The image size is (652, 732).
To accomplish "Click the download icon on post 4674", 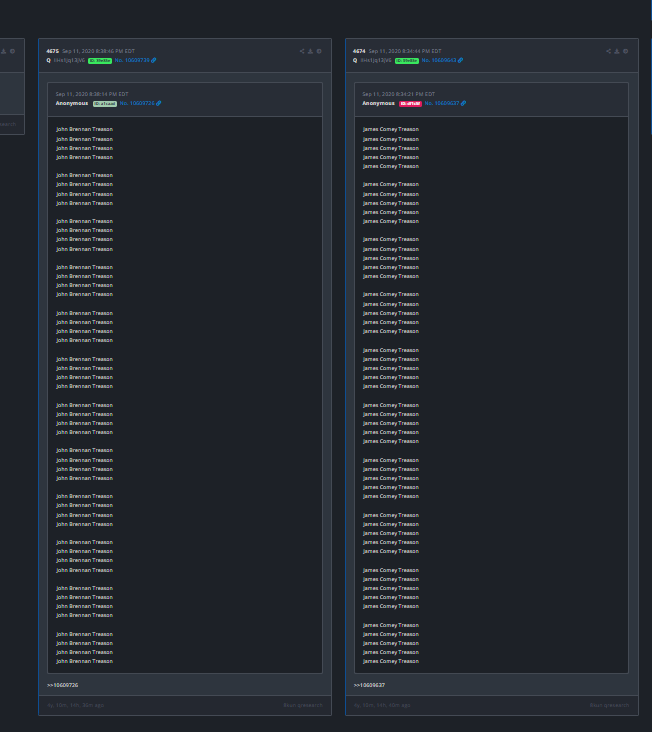I will coord(617,51).
